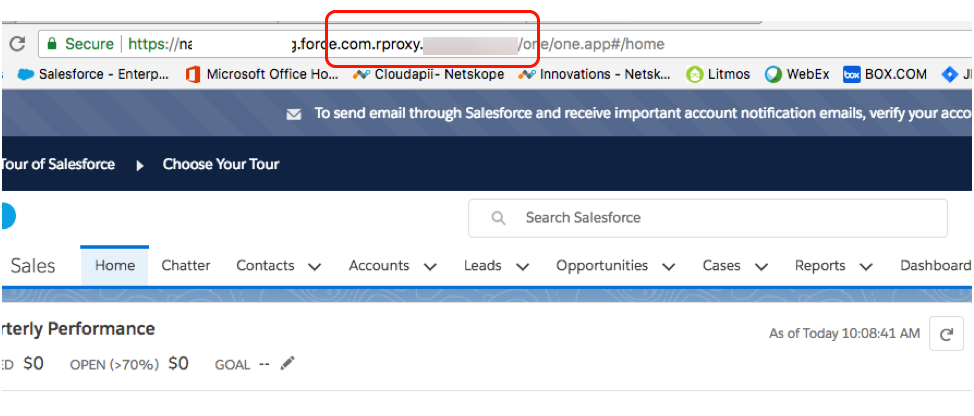Open the Opportunities tab
The image size is (974, 416).
click(x=602, y=266)
